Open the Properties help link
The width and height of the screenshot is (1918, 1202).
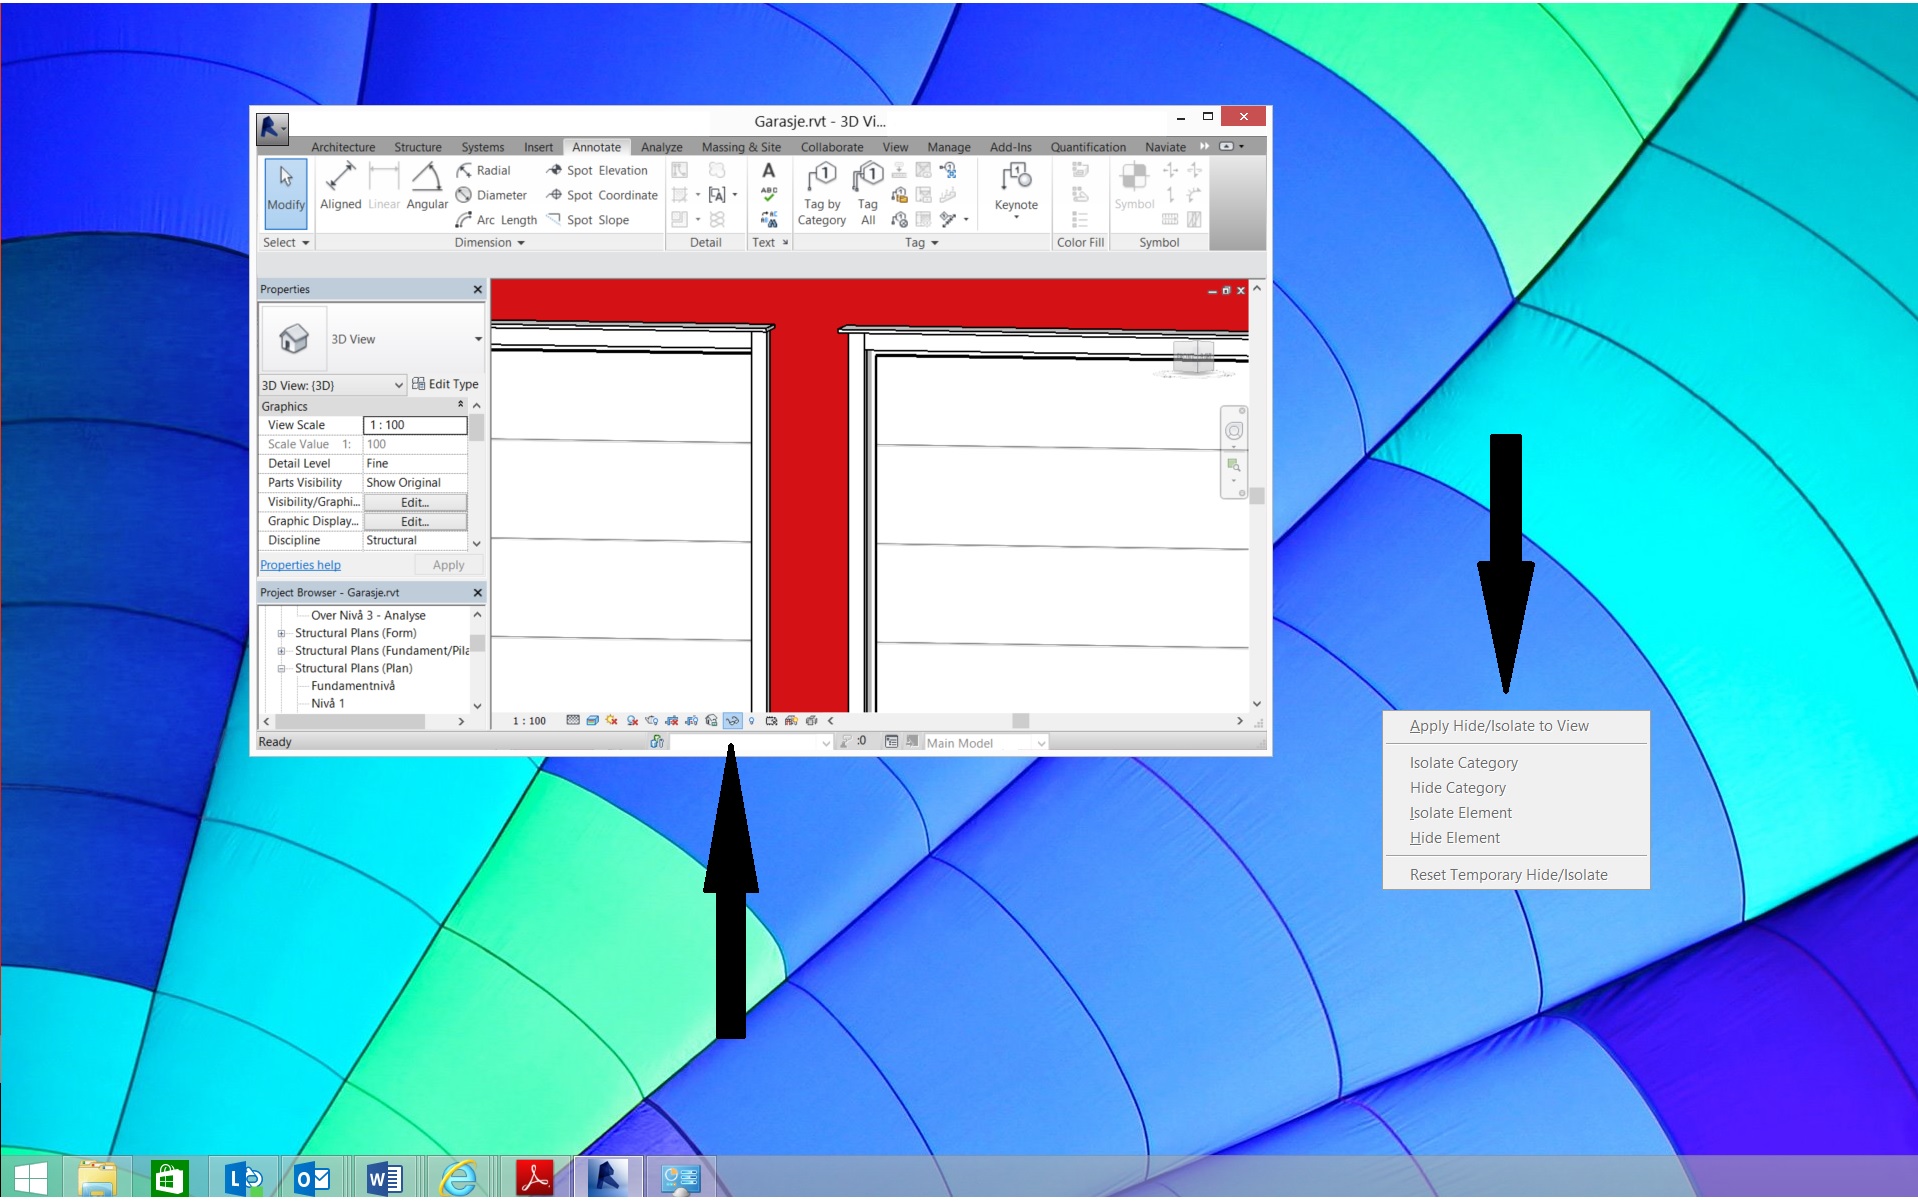coord(300,566)
